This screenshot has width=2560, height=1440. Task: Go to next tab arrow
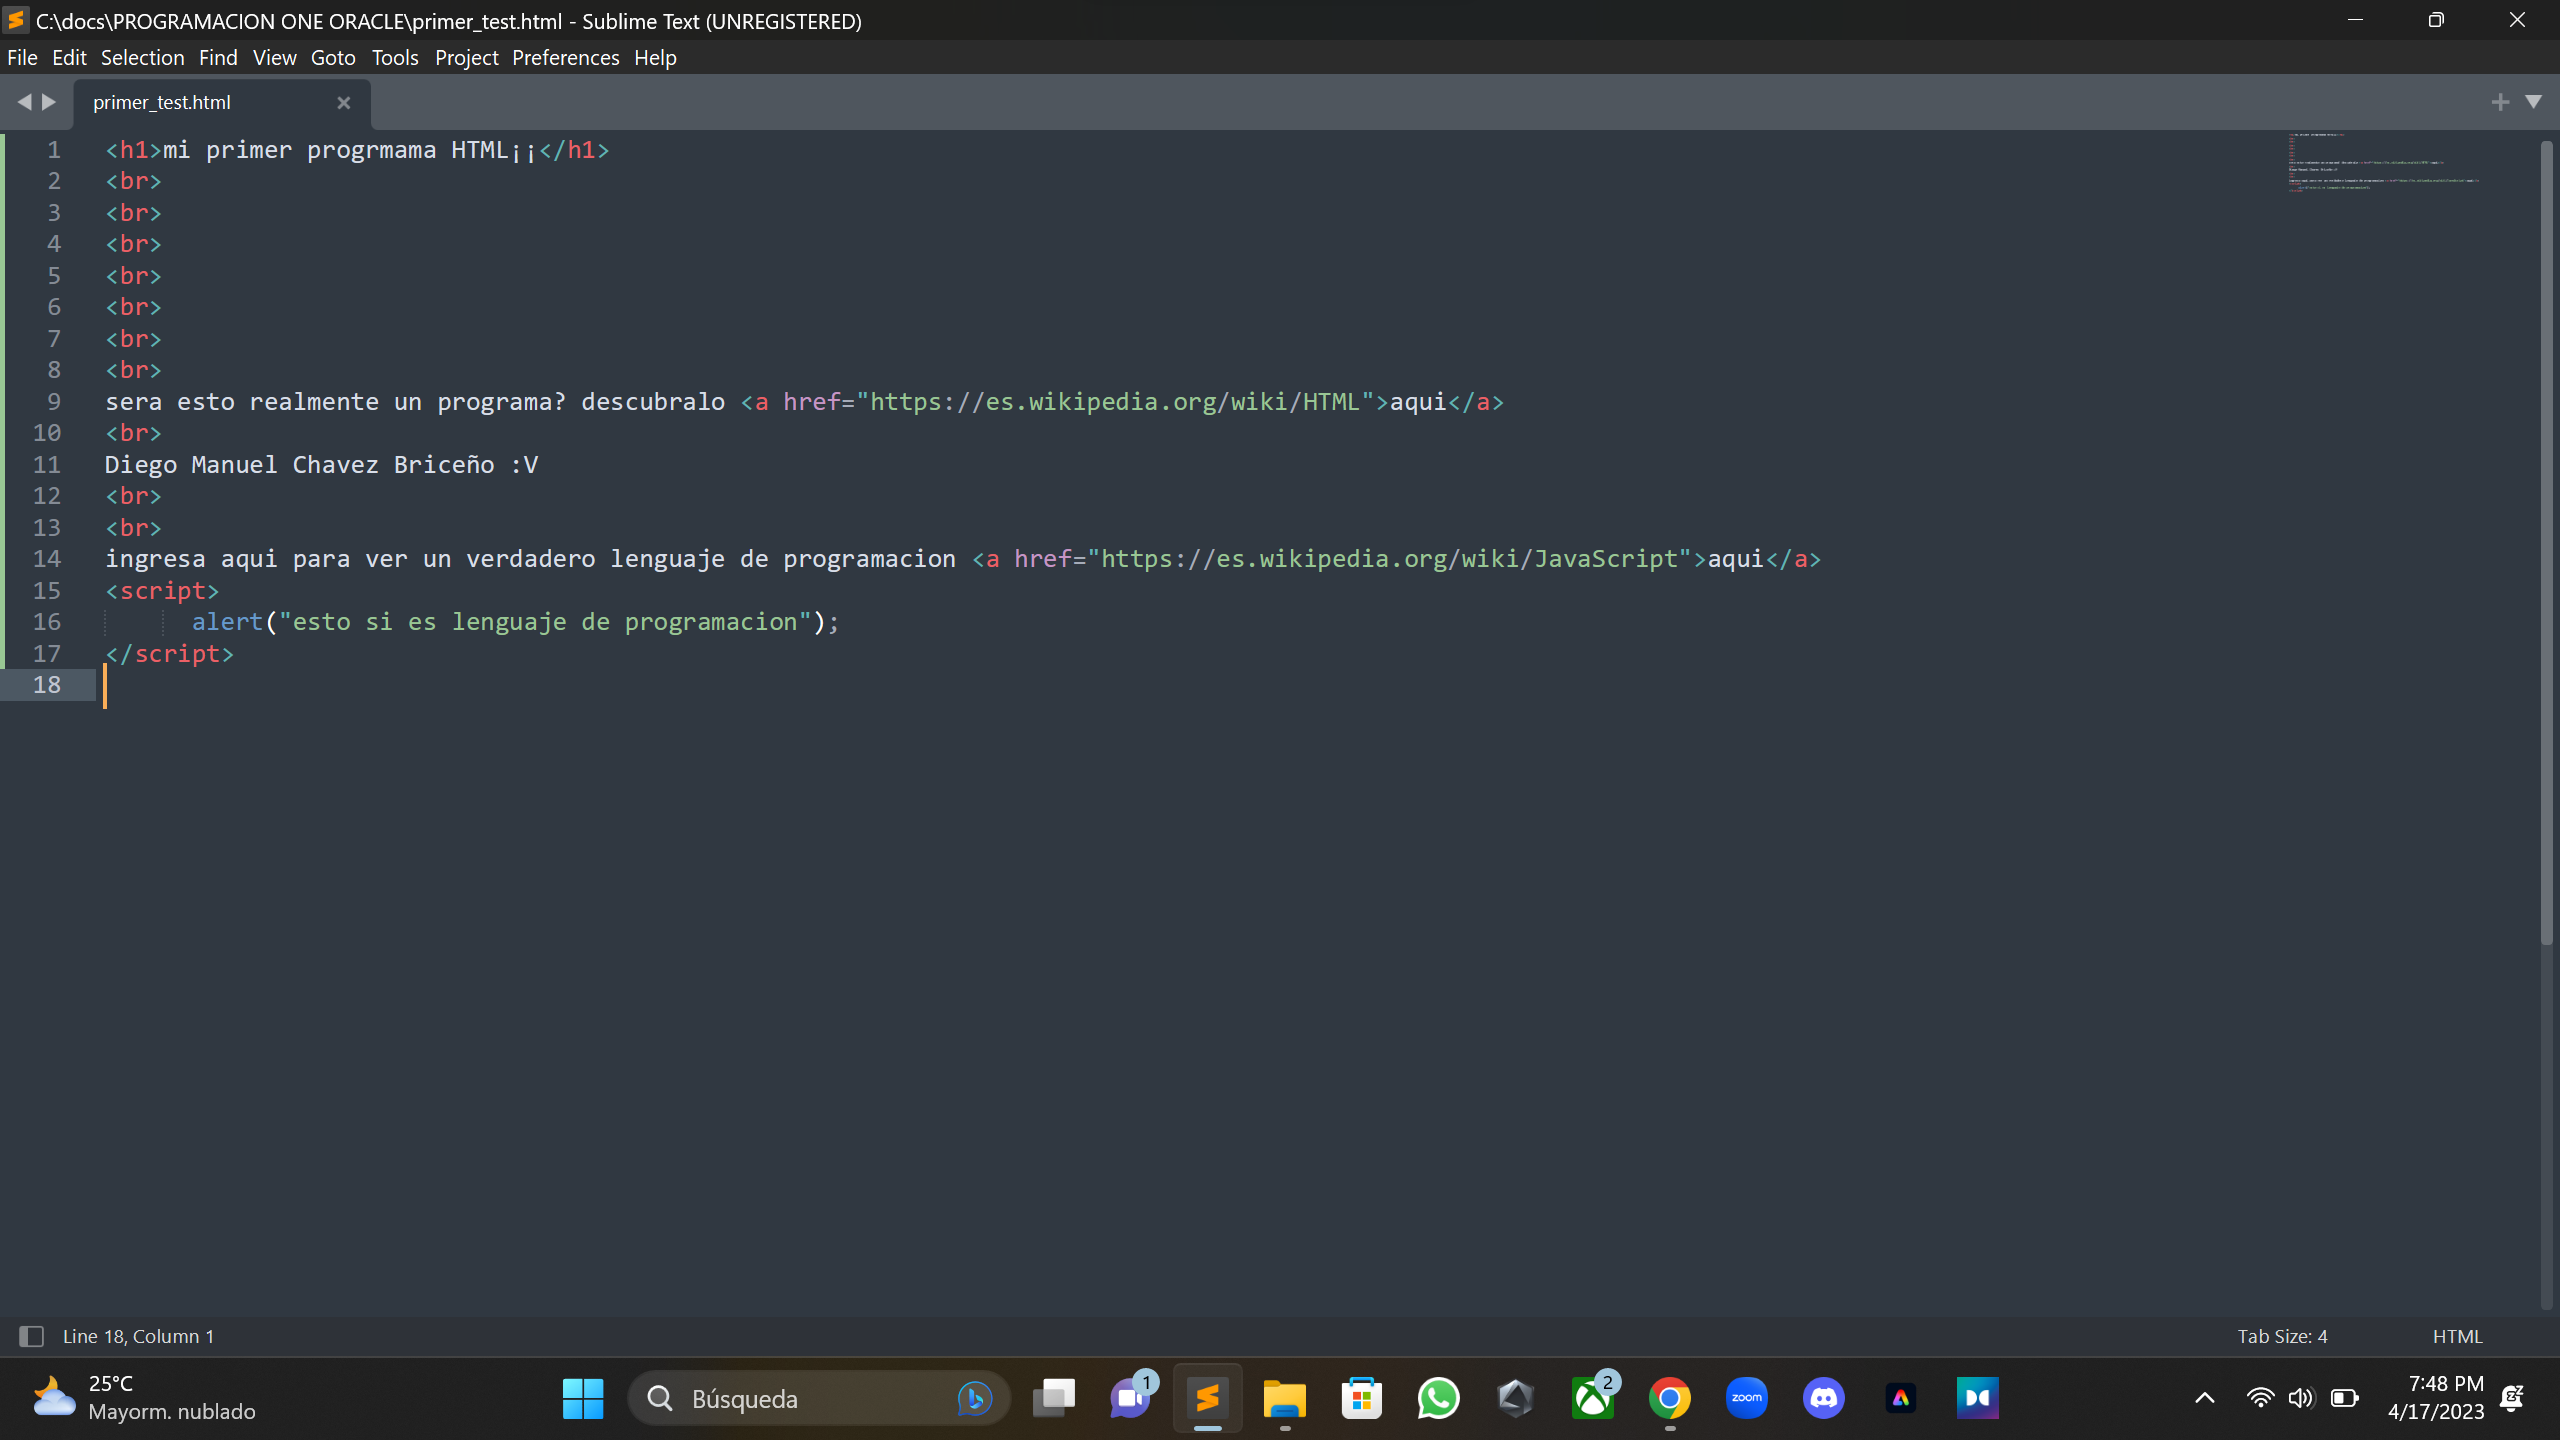[49, 102]
